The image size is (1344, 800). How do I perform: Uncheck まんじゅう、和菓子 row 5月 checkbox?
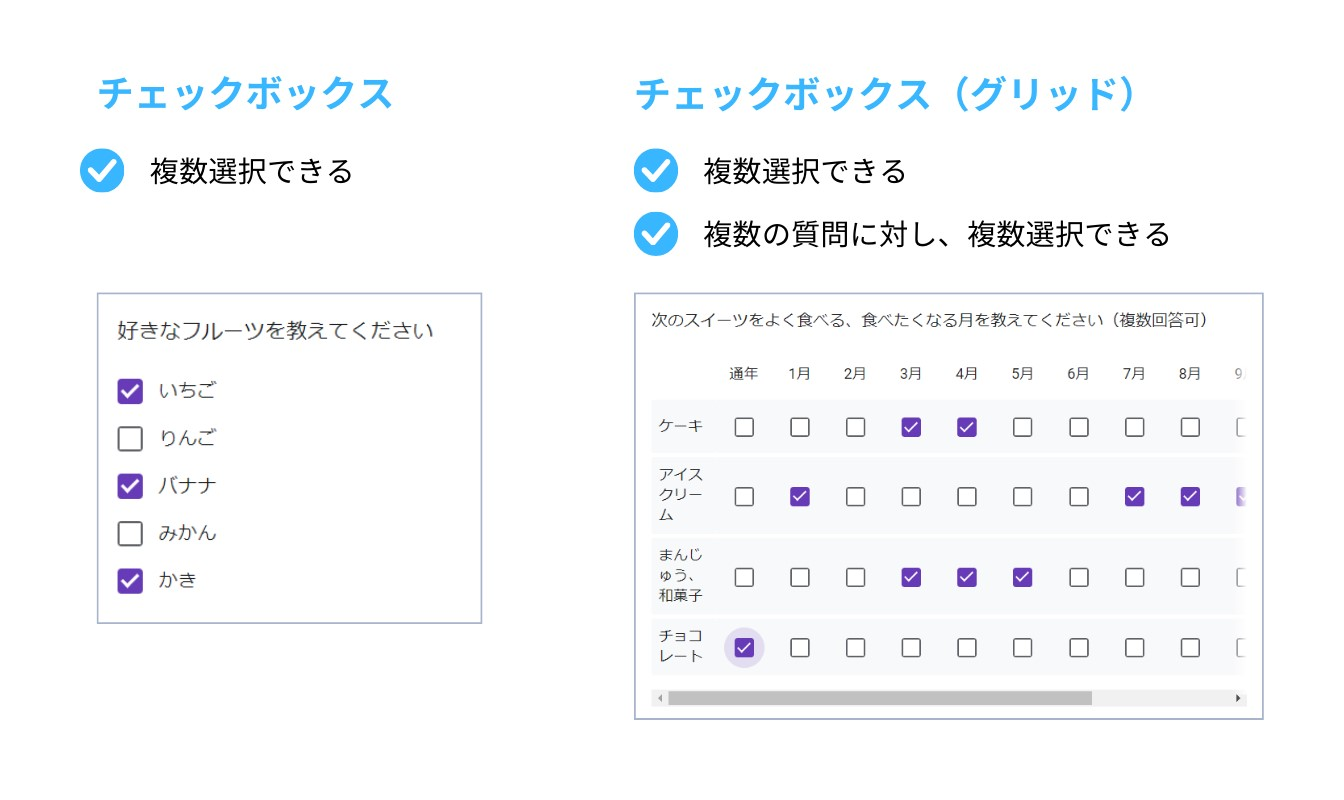[x=1022, y=577]
